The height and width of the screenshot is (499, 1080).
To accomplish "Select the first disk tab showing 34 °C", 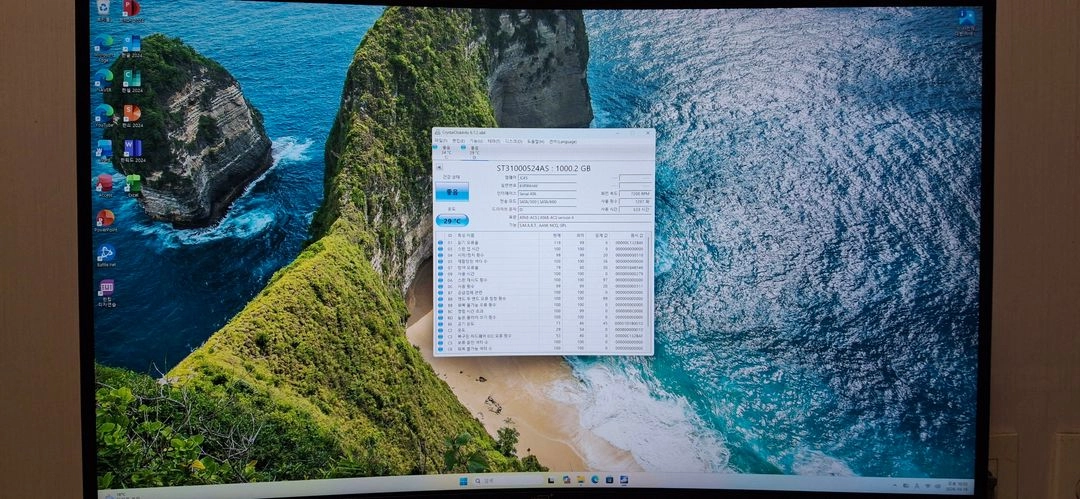I will (444, 152).
